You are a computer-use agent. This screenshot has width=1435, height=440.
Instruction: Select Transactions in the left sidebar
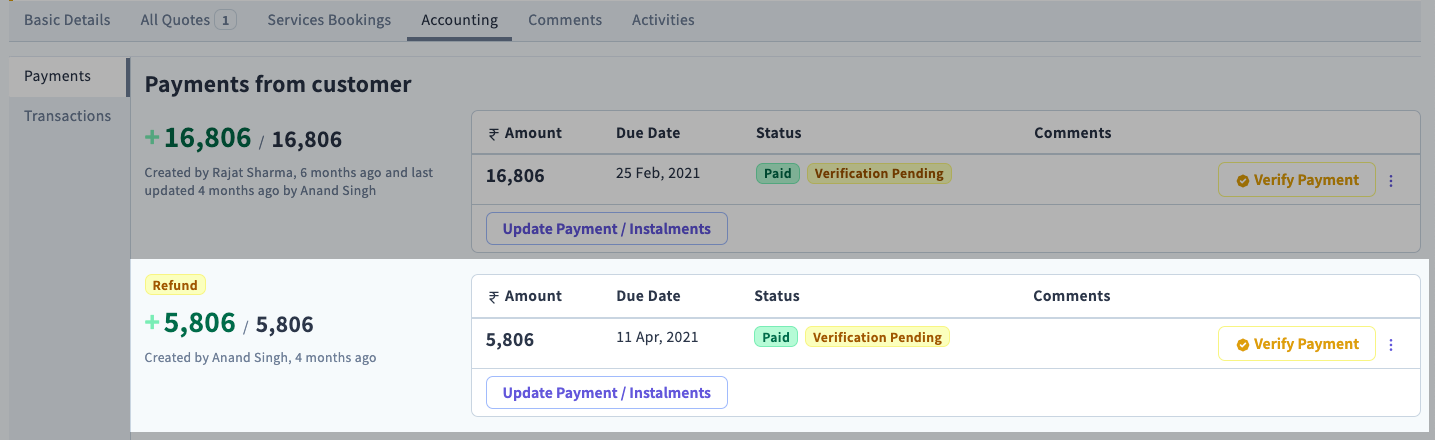point(67,116)
